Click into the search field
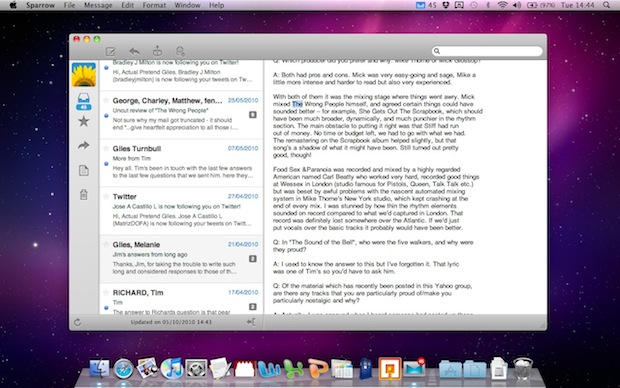Screen dimensions: 620x388 pos(487,51)
